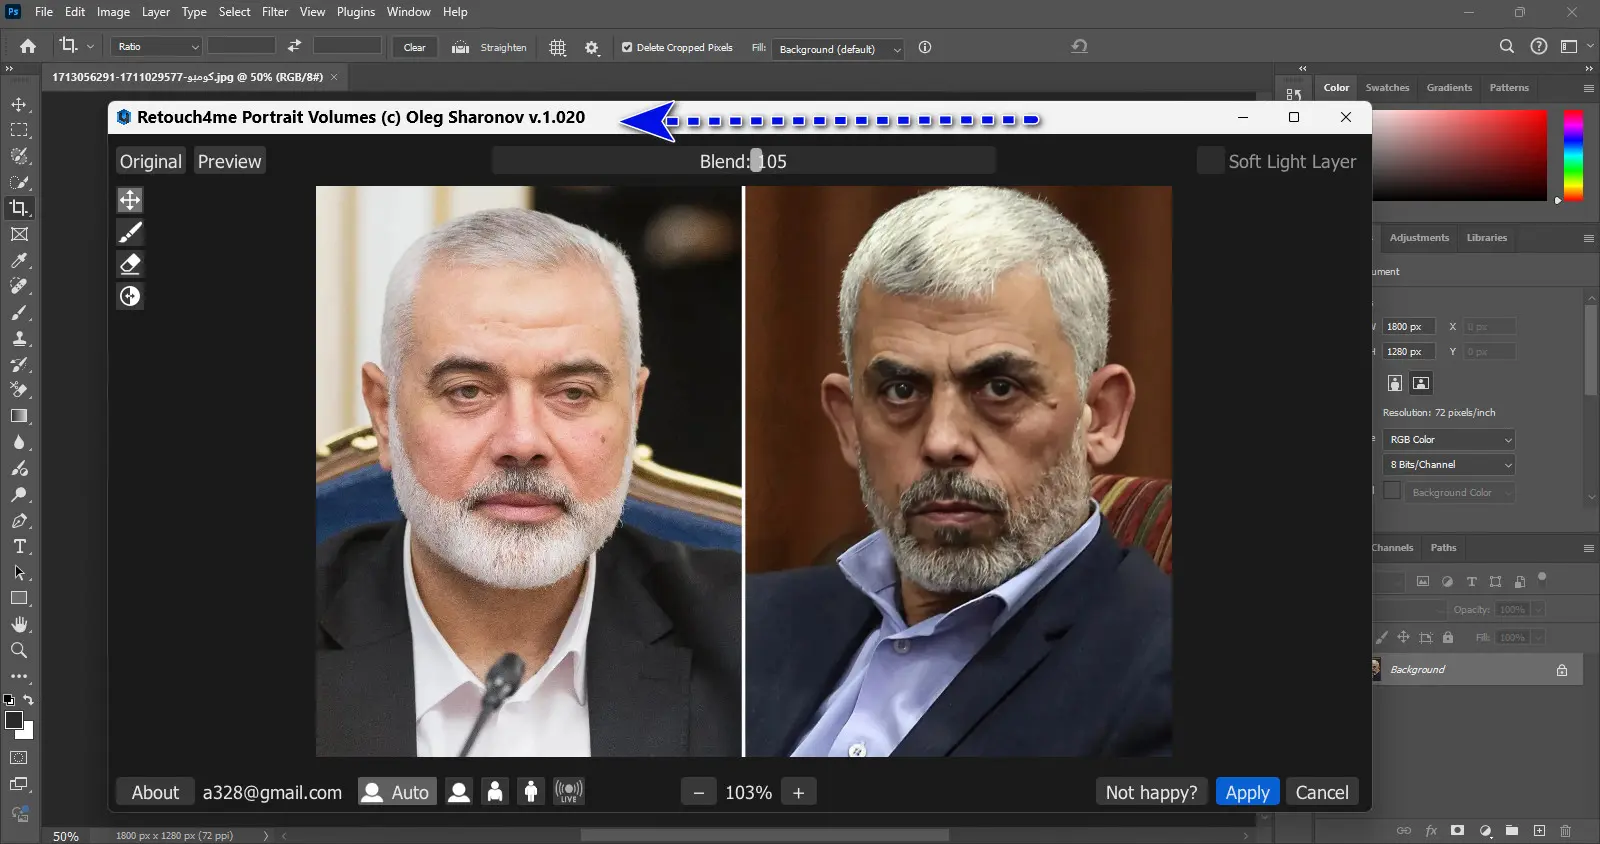Image resolution: width=1600 pixels, height=844 pixels.
Task: Adjust the Blend slider handle
Action: click(756, 161)
